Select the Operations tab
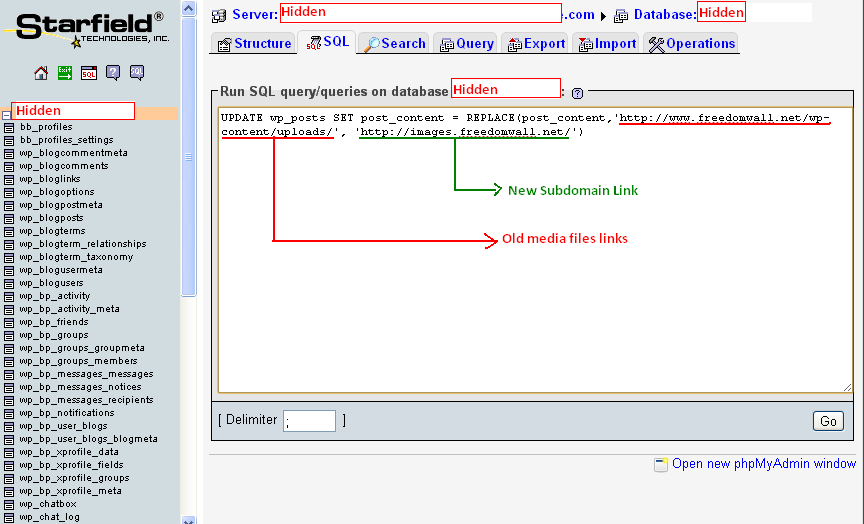This screenshot has height=524, width=864. click(x=691, y=43)
